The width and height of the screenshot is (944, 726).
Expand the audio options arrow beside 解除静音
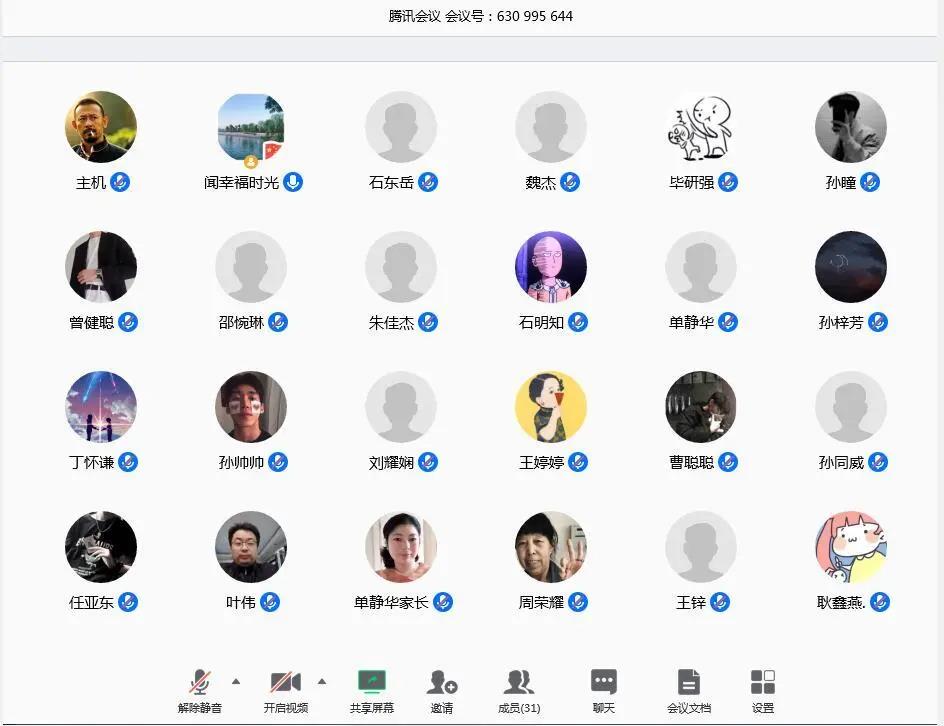pyautogui.click(x=236, y=681)
